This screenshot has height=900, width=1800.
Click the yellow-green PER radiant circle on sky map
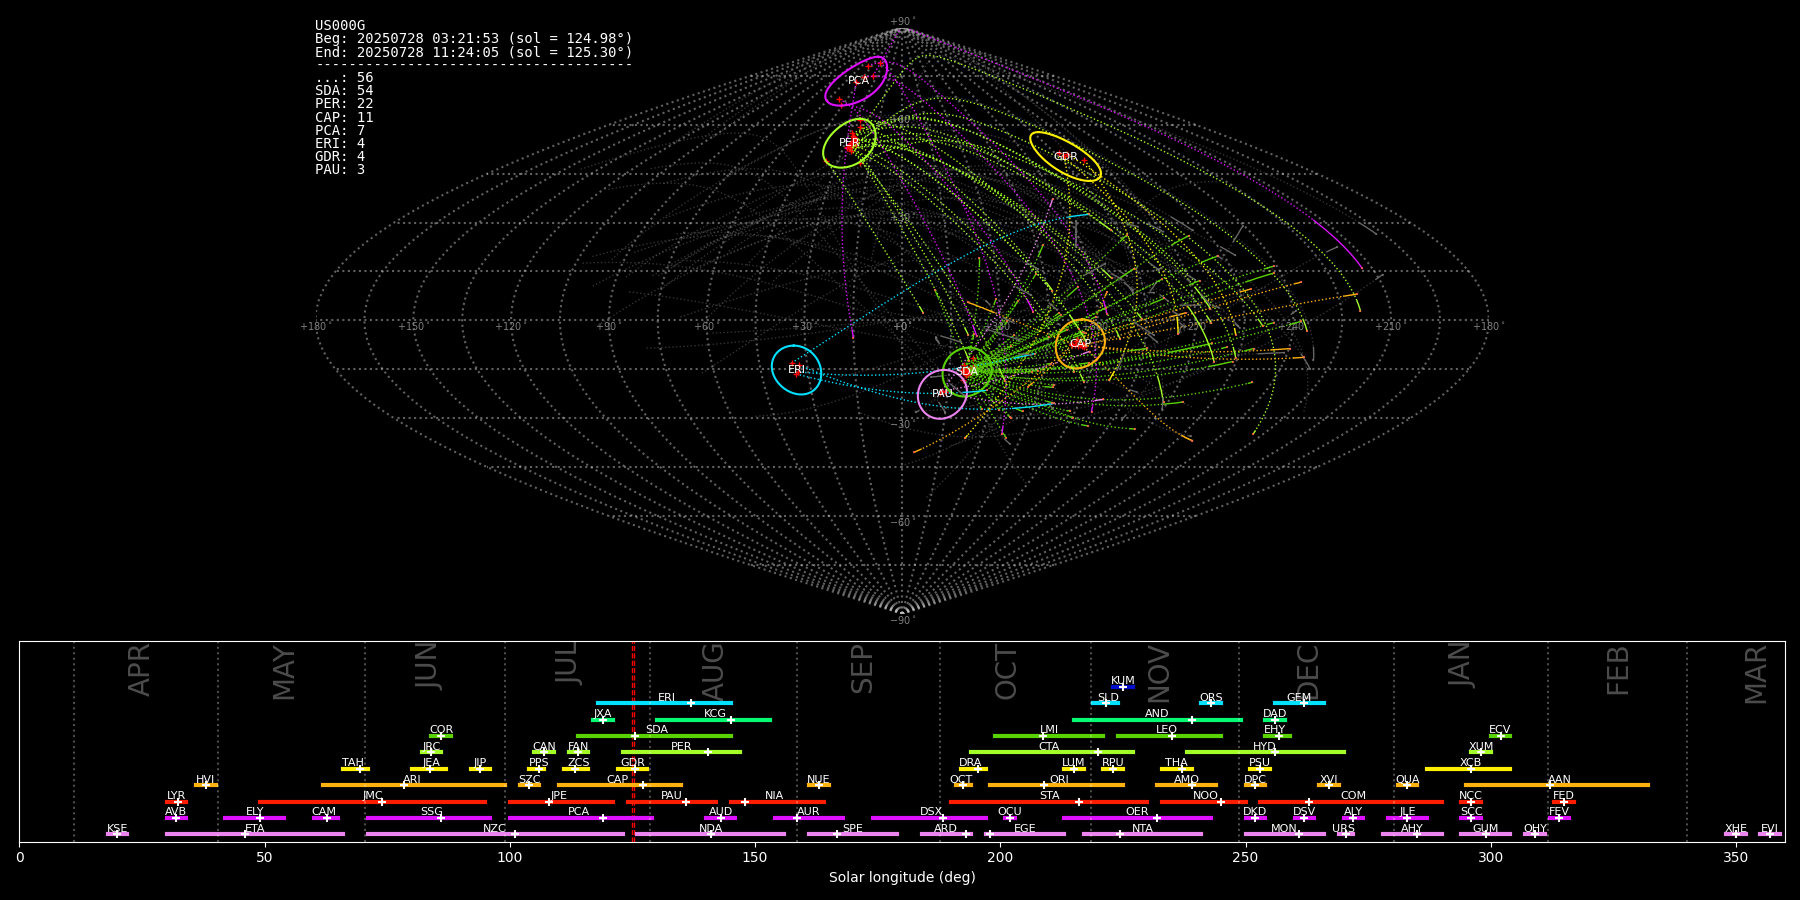point(849,143)
